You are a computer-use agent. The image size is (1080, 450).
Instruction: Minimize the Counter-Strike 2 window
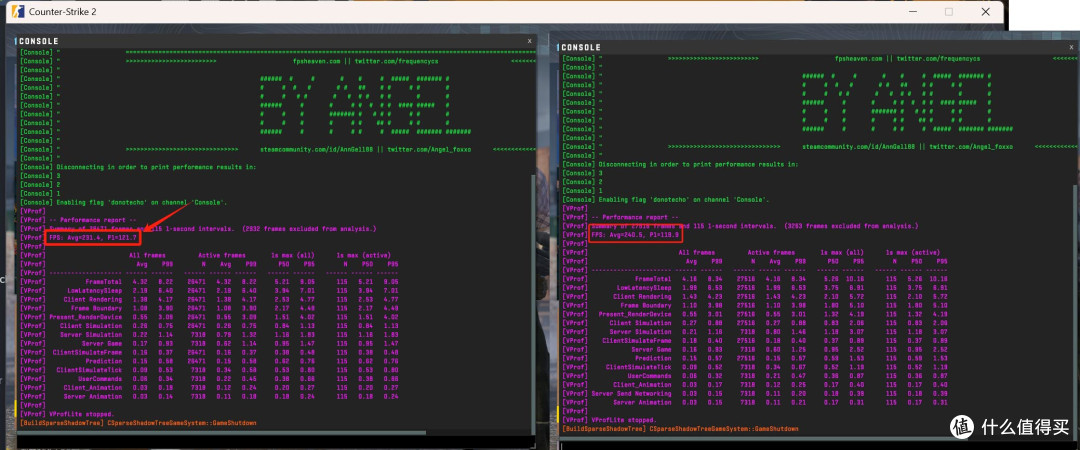tap(914, 12)
